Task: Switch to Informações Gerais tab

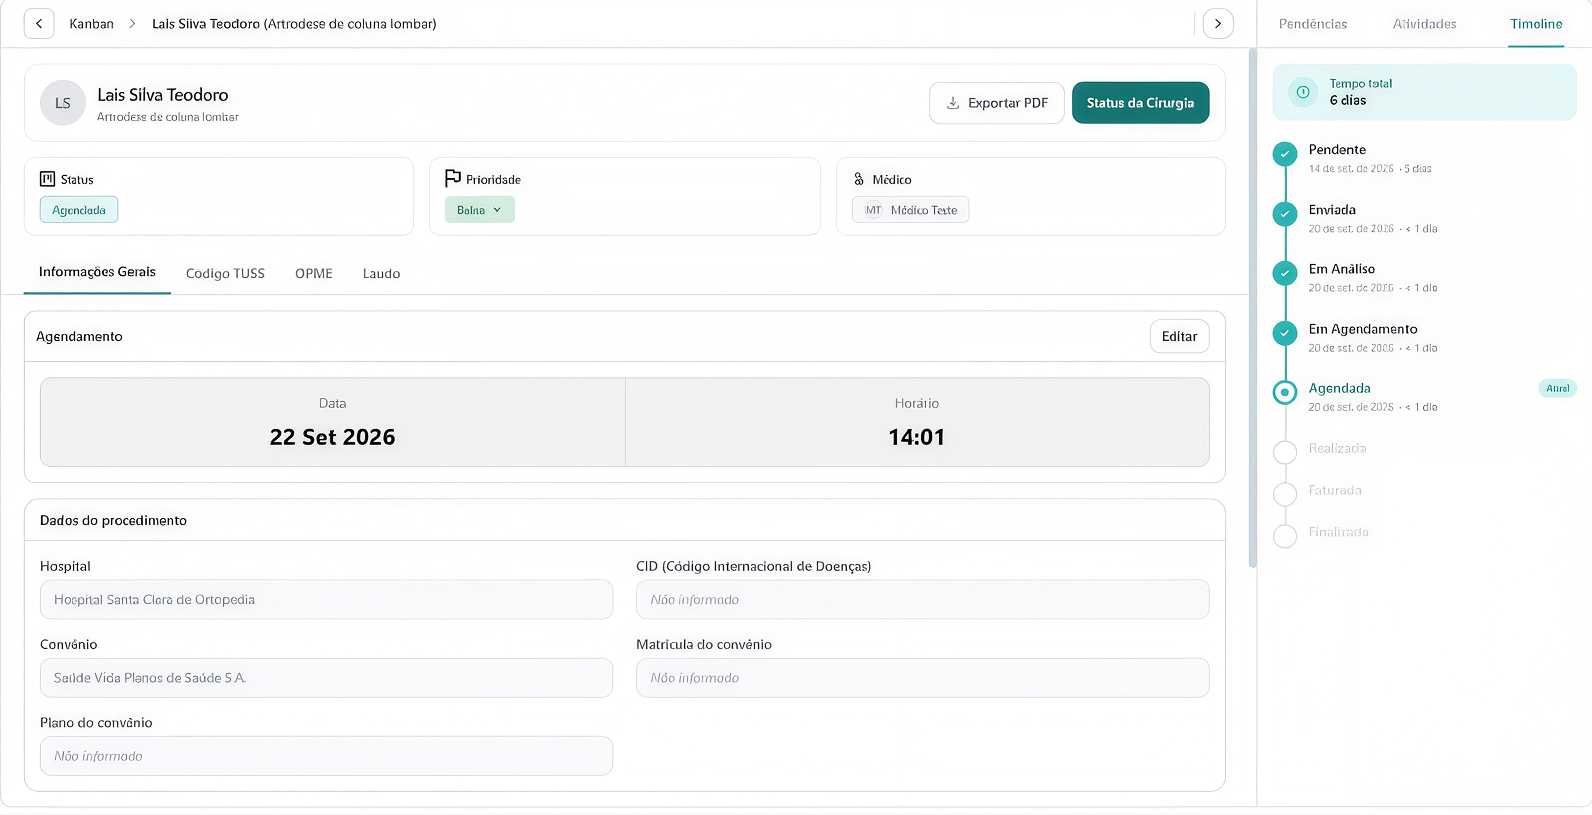Action: 97,272
